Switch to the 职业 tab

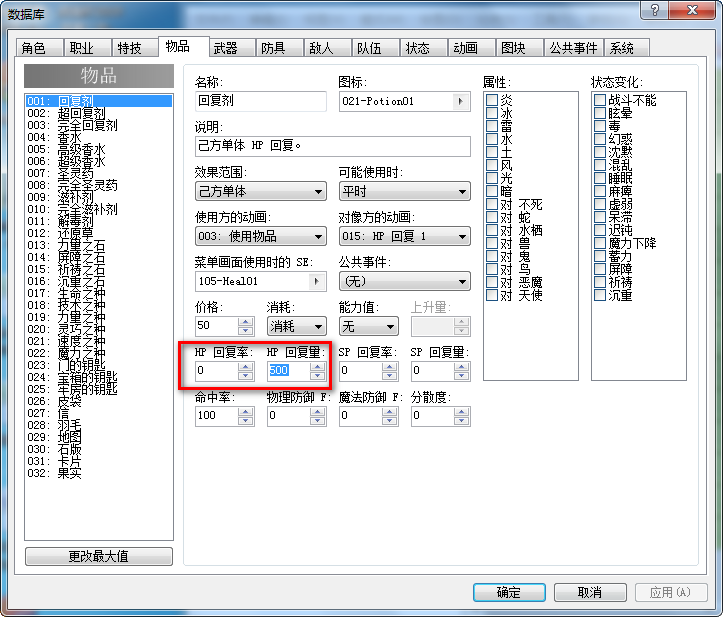click(87, 48)
